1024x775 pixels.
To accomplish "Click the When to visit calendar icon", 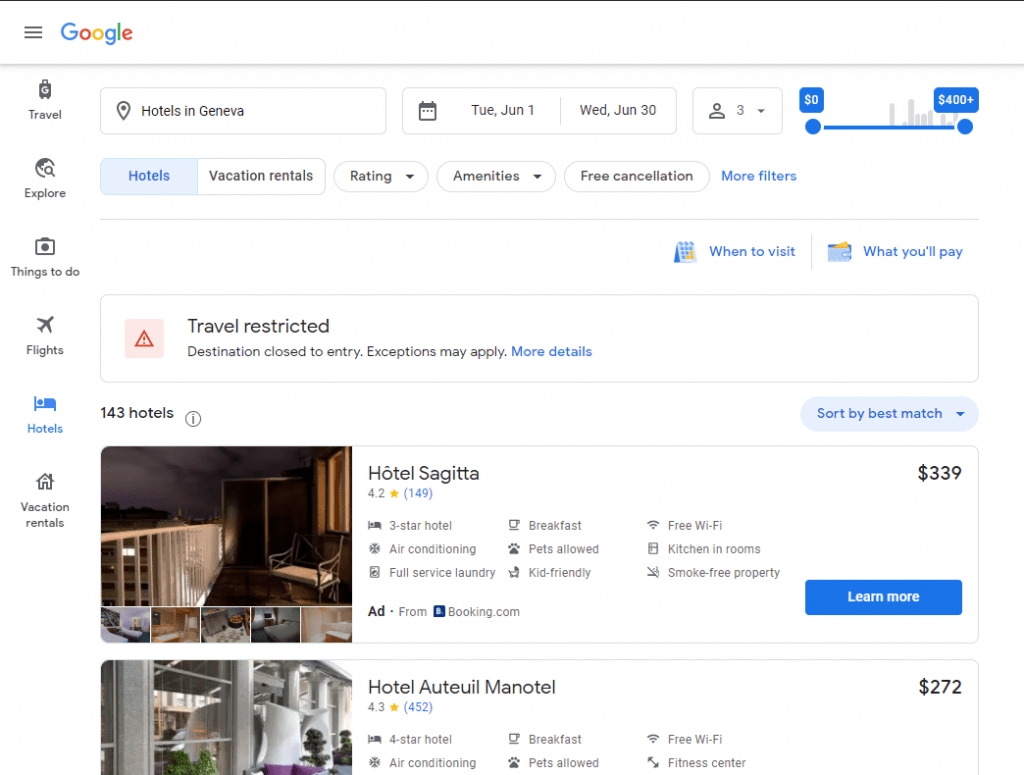I will [x=685, y=251].
